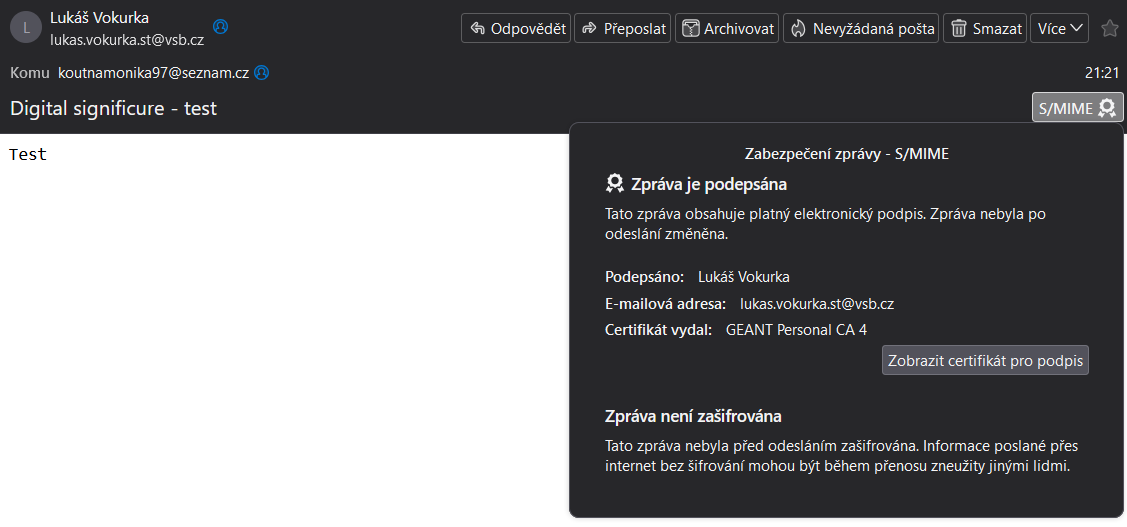Image resolution: width=1127 pixels, height=527 pixels.
Task: Click sender address lukas.vokurka.st@vsb.cz in header
Action: [127, 40]
